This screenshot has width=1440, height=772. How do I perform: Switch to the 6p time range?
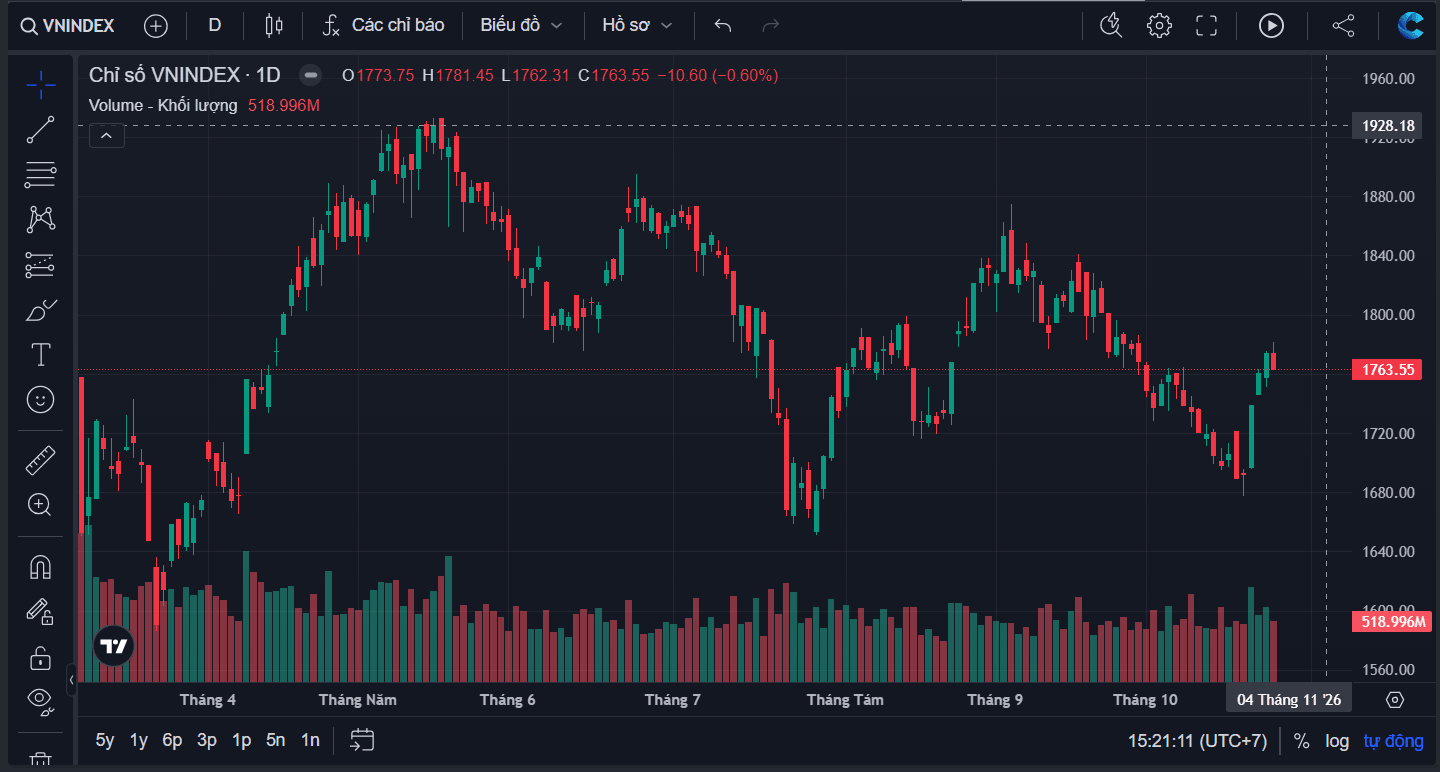pos(172,741)
